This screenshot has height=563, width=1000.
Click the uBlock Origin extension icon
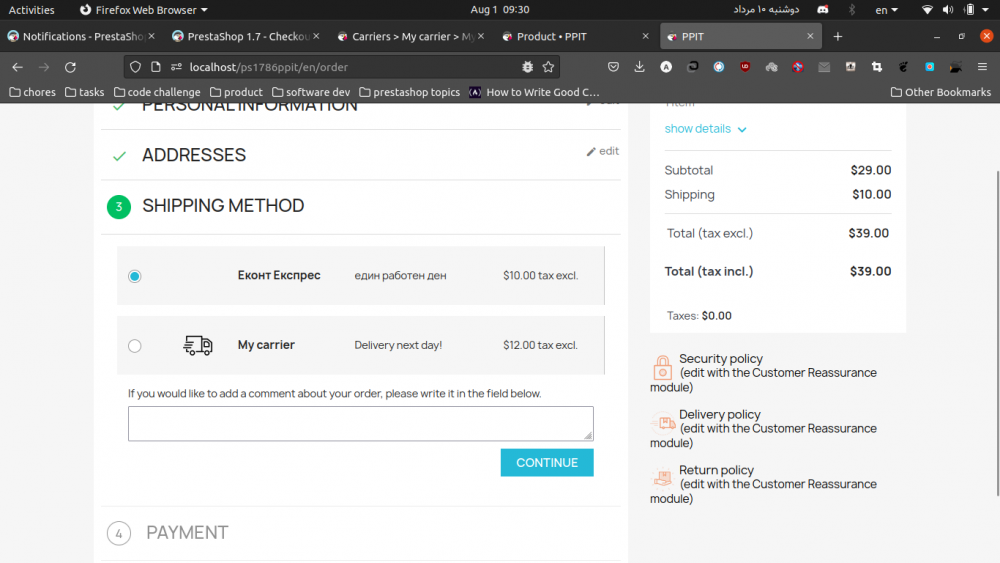click(745, 67)
